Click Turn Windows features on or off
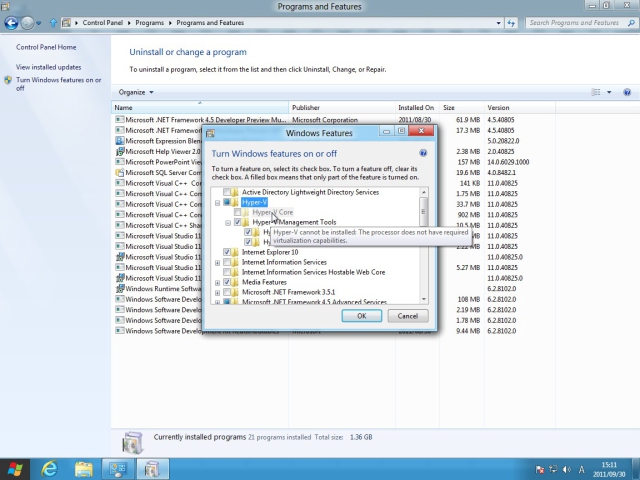This screenshot has width=640, height=480. coord(59,84)
